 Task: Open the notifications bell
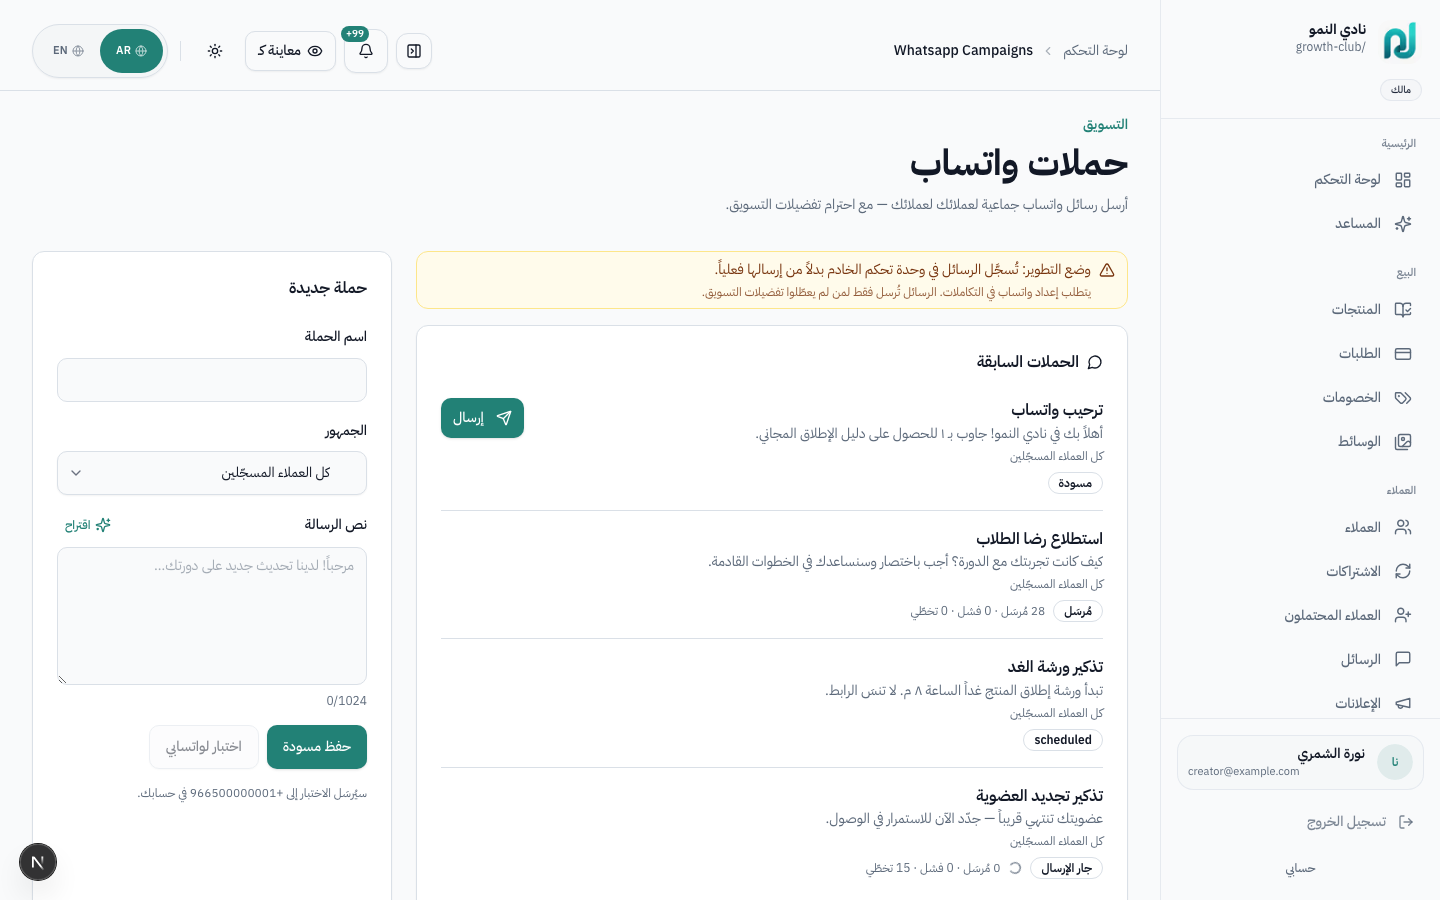point(366,51)
